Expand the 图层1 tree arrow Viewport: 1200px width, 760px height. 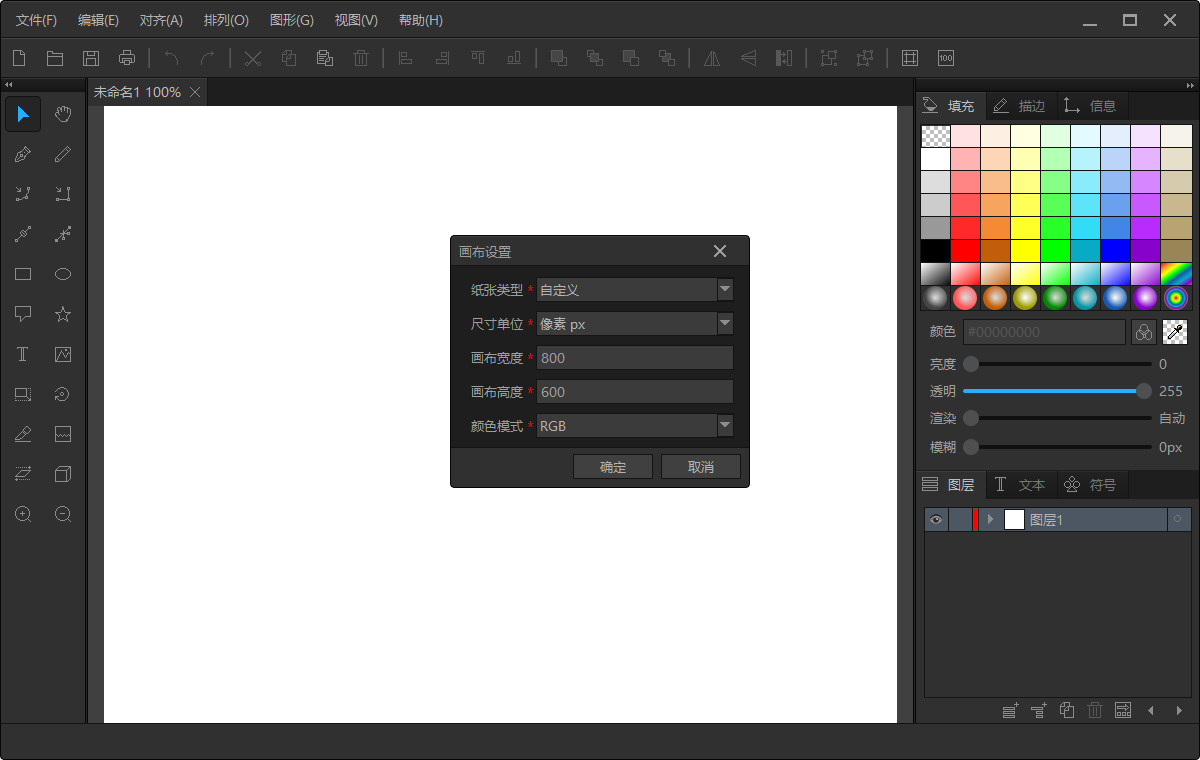(x=990, y=519)
